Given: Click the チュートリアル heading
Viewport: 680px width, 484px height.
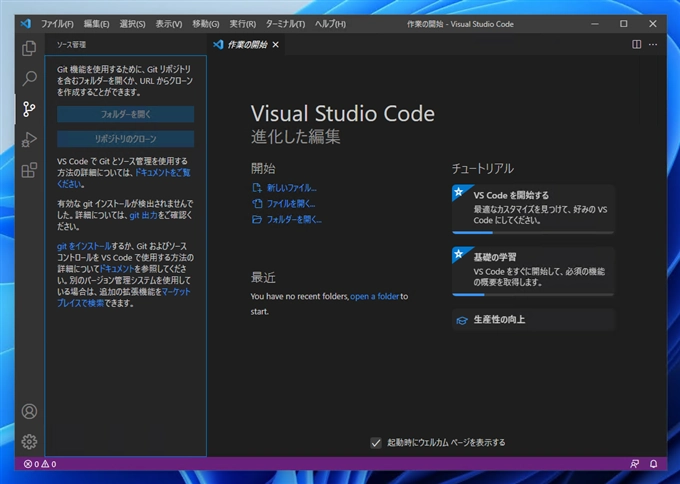Looking at the screenshot, I should coord(483,168).
